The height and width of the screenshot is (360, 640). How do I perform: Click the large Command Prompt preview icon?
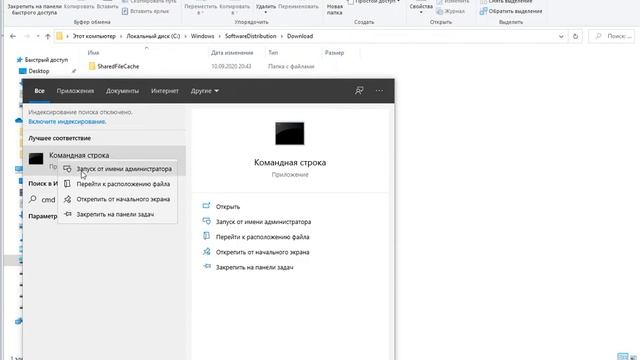290,133
